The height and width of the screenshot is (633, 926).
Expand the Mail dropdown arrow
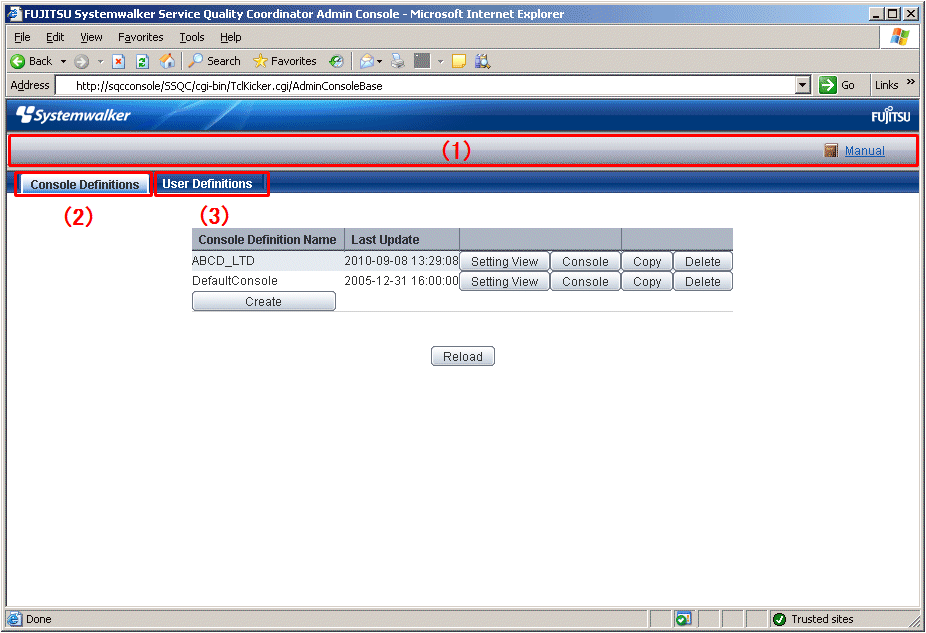pyautogui.click(x=379, y=61)
